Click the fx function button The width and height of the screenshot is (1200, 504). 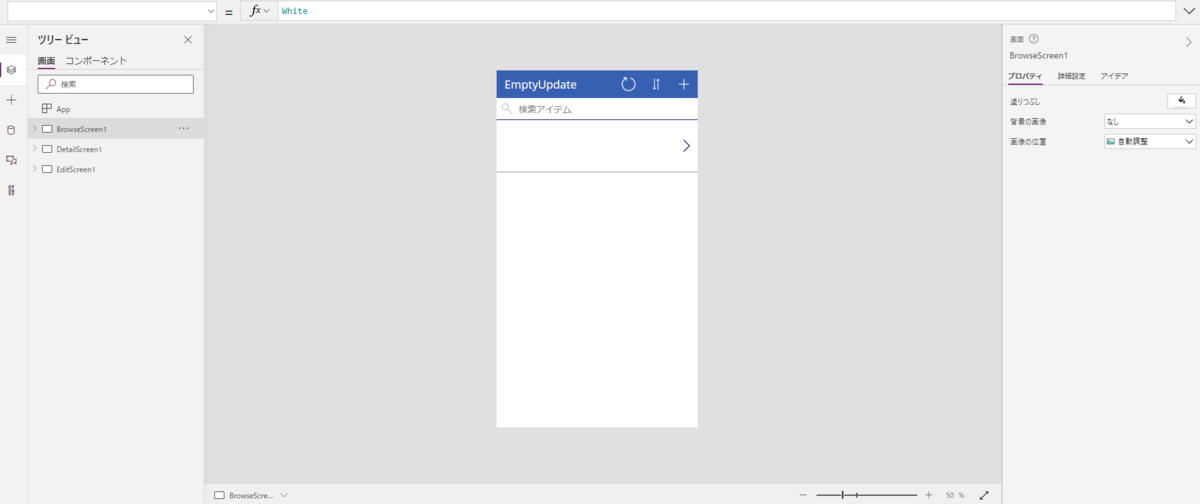(260, 11)
